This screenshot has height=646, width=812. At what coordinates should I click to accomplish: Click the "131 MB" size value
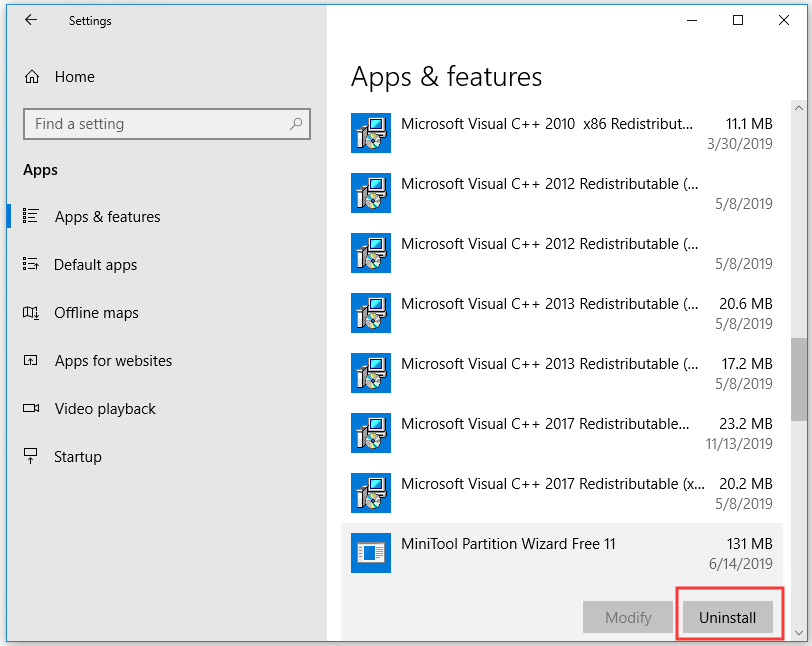click(750, 544)
